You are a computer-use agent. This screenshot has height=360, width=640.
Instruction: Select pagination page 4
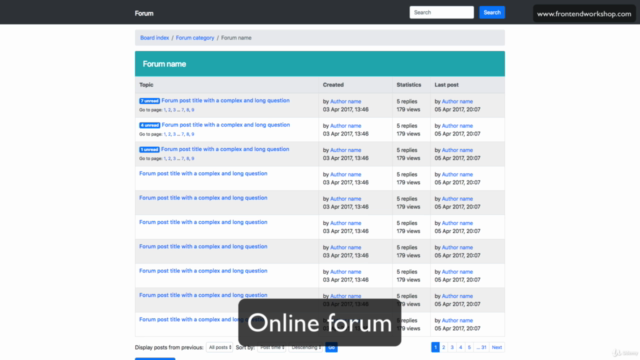pyautogui.click(x=461, y=347)
